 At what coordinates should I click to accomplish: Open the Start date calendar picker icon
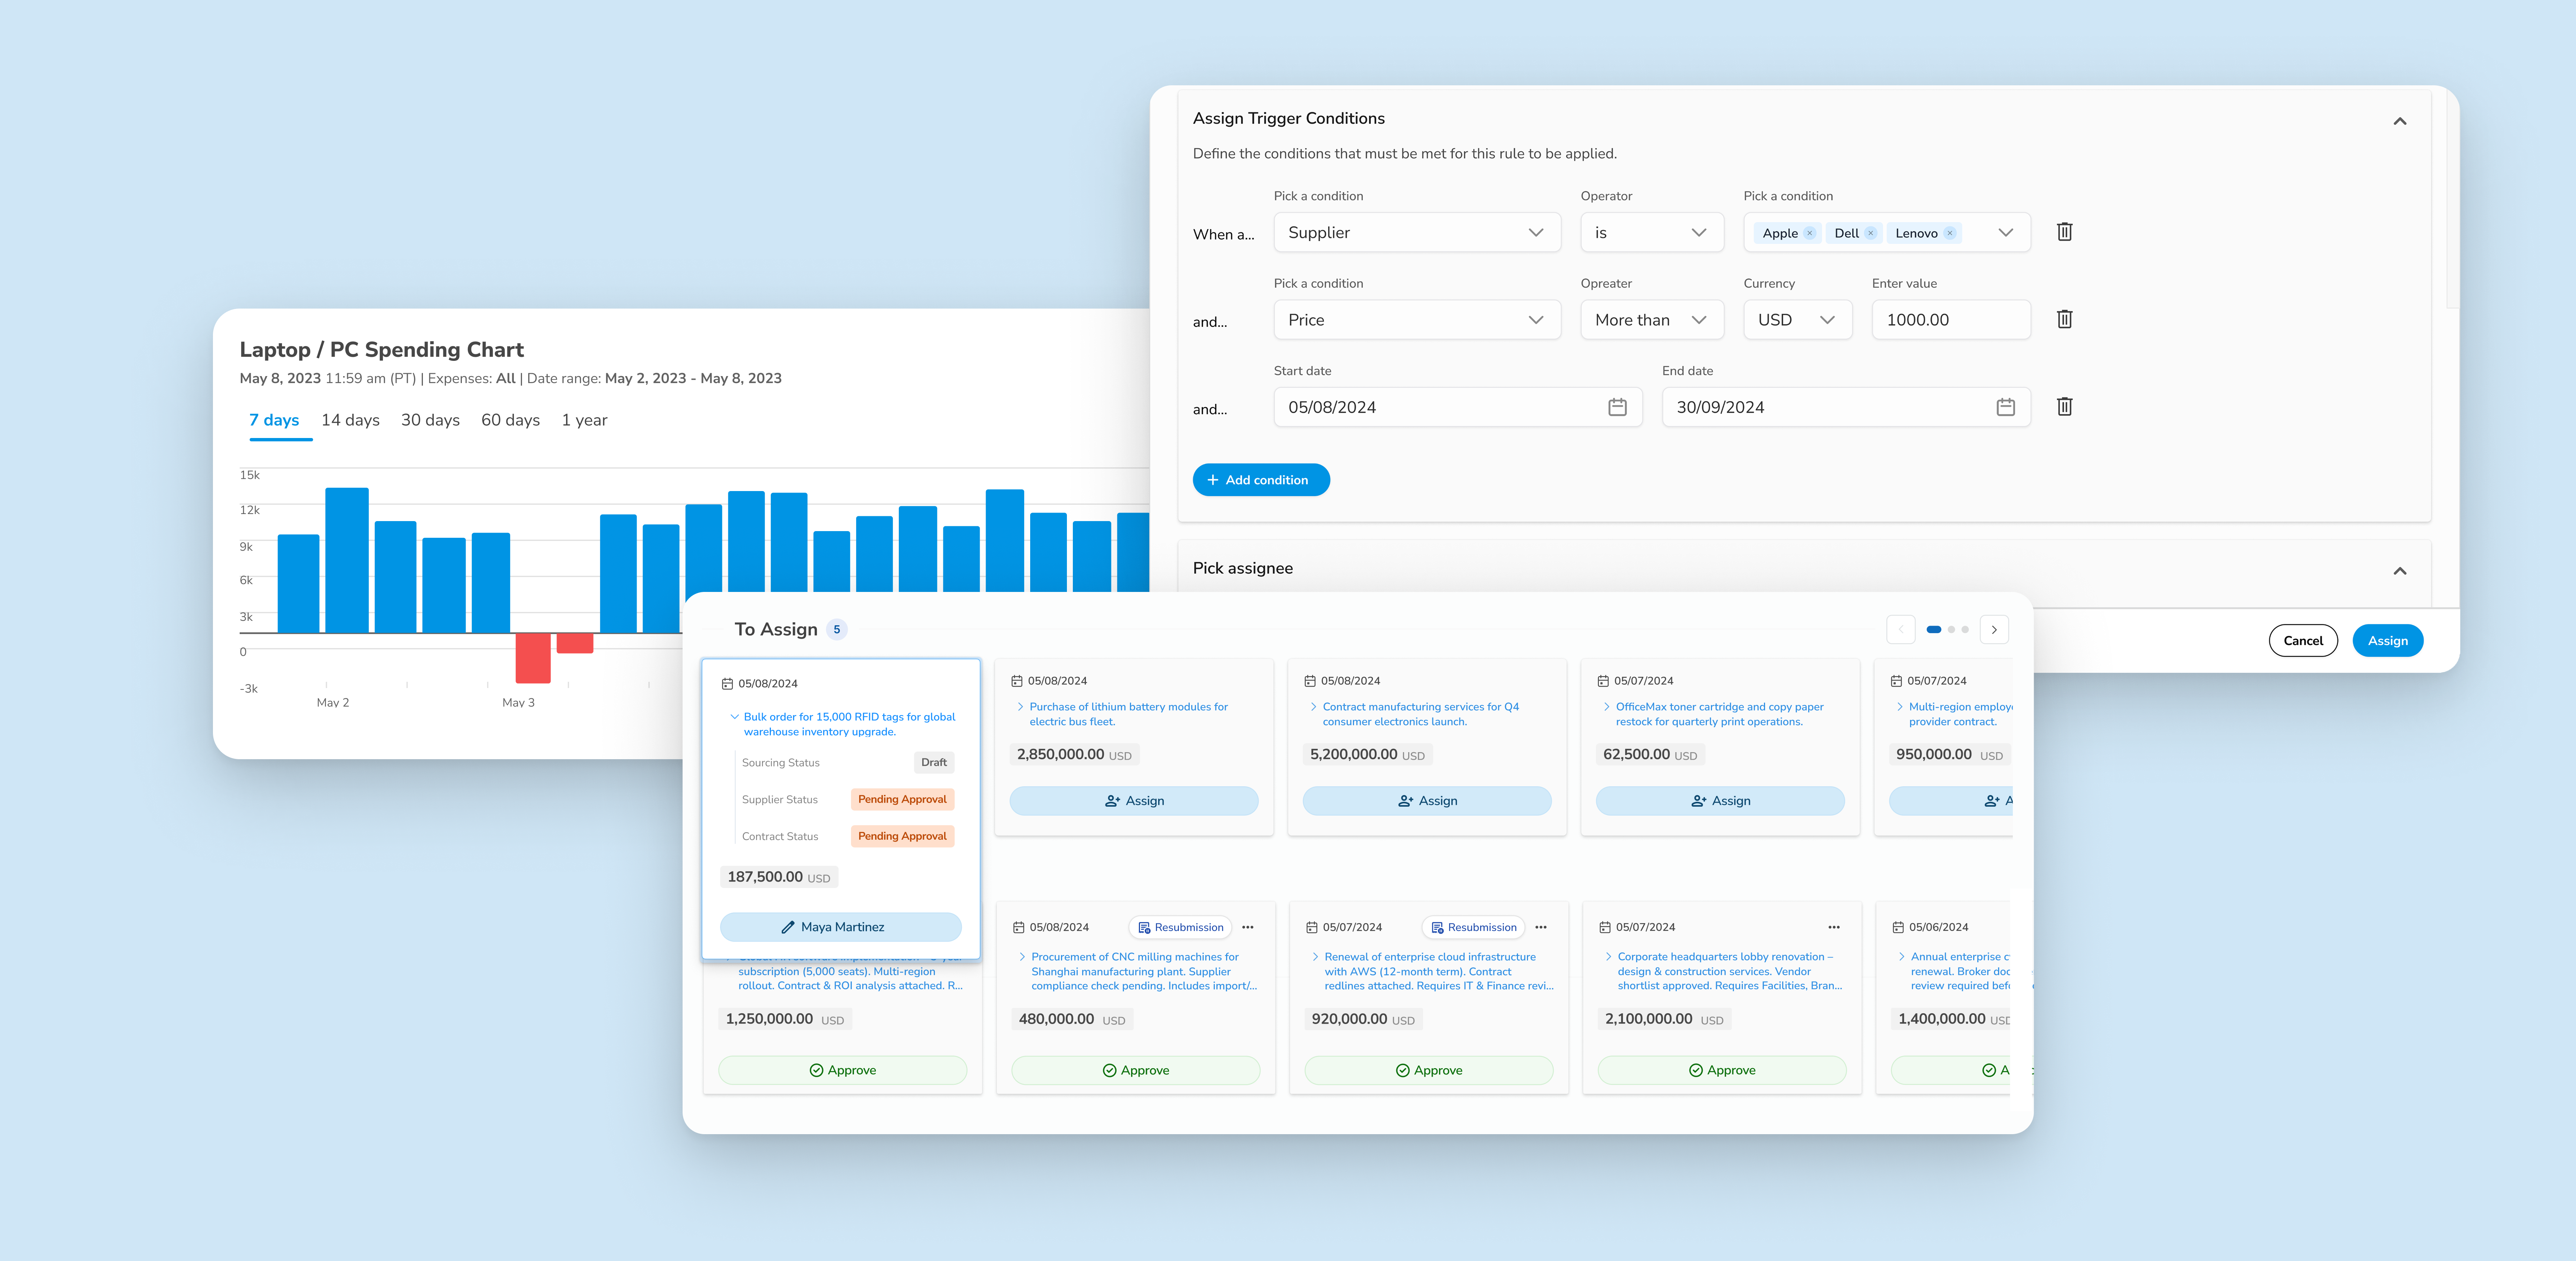click(x=1617, y=407)
